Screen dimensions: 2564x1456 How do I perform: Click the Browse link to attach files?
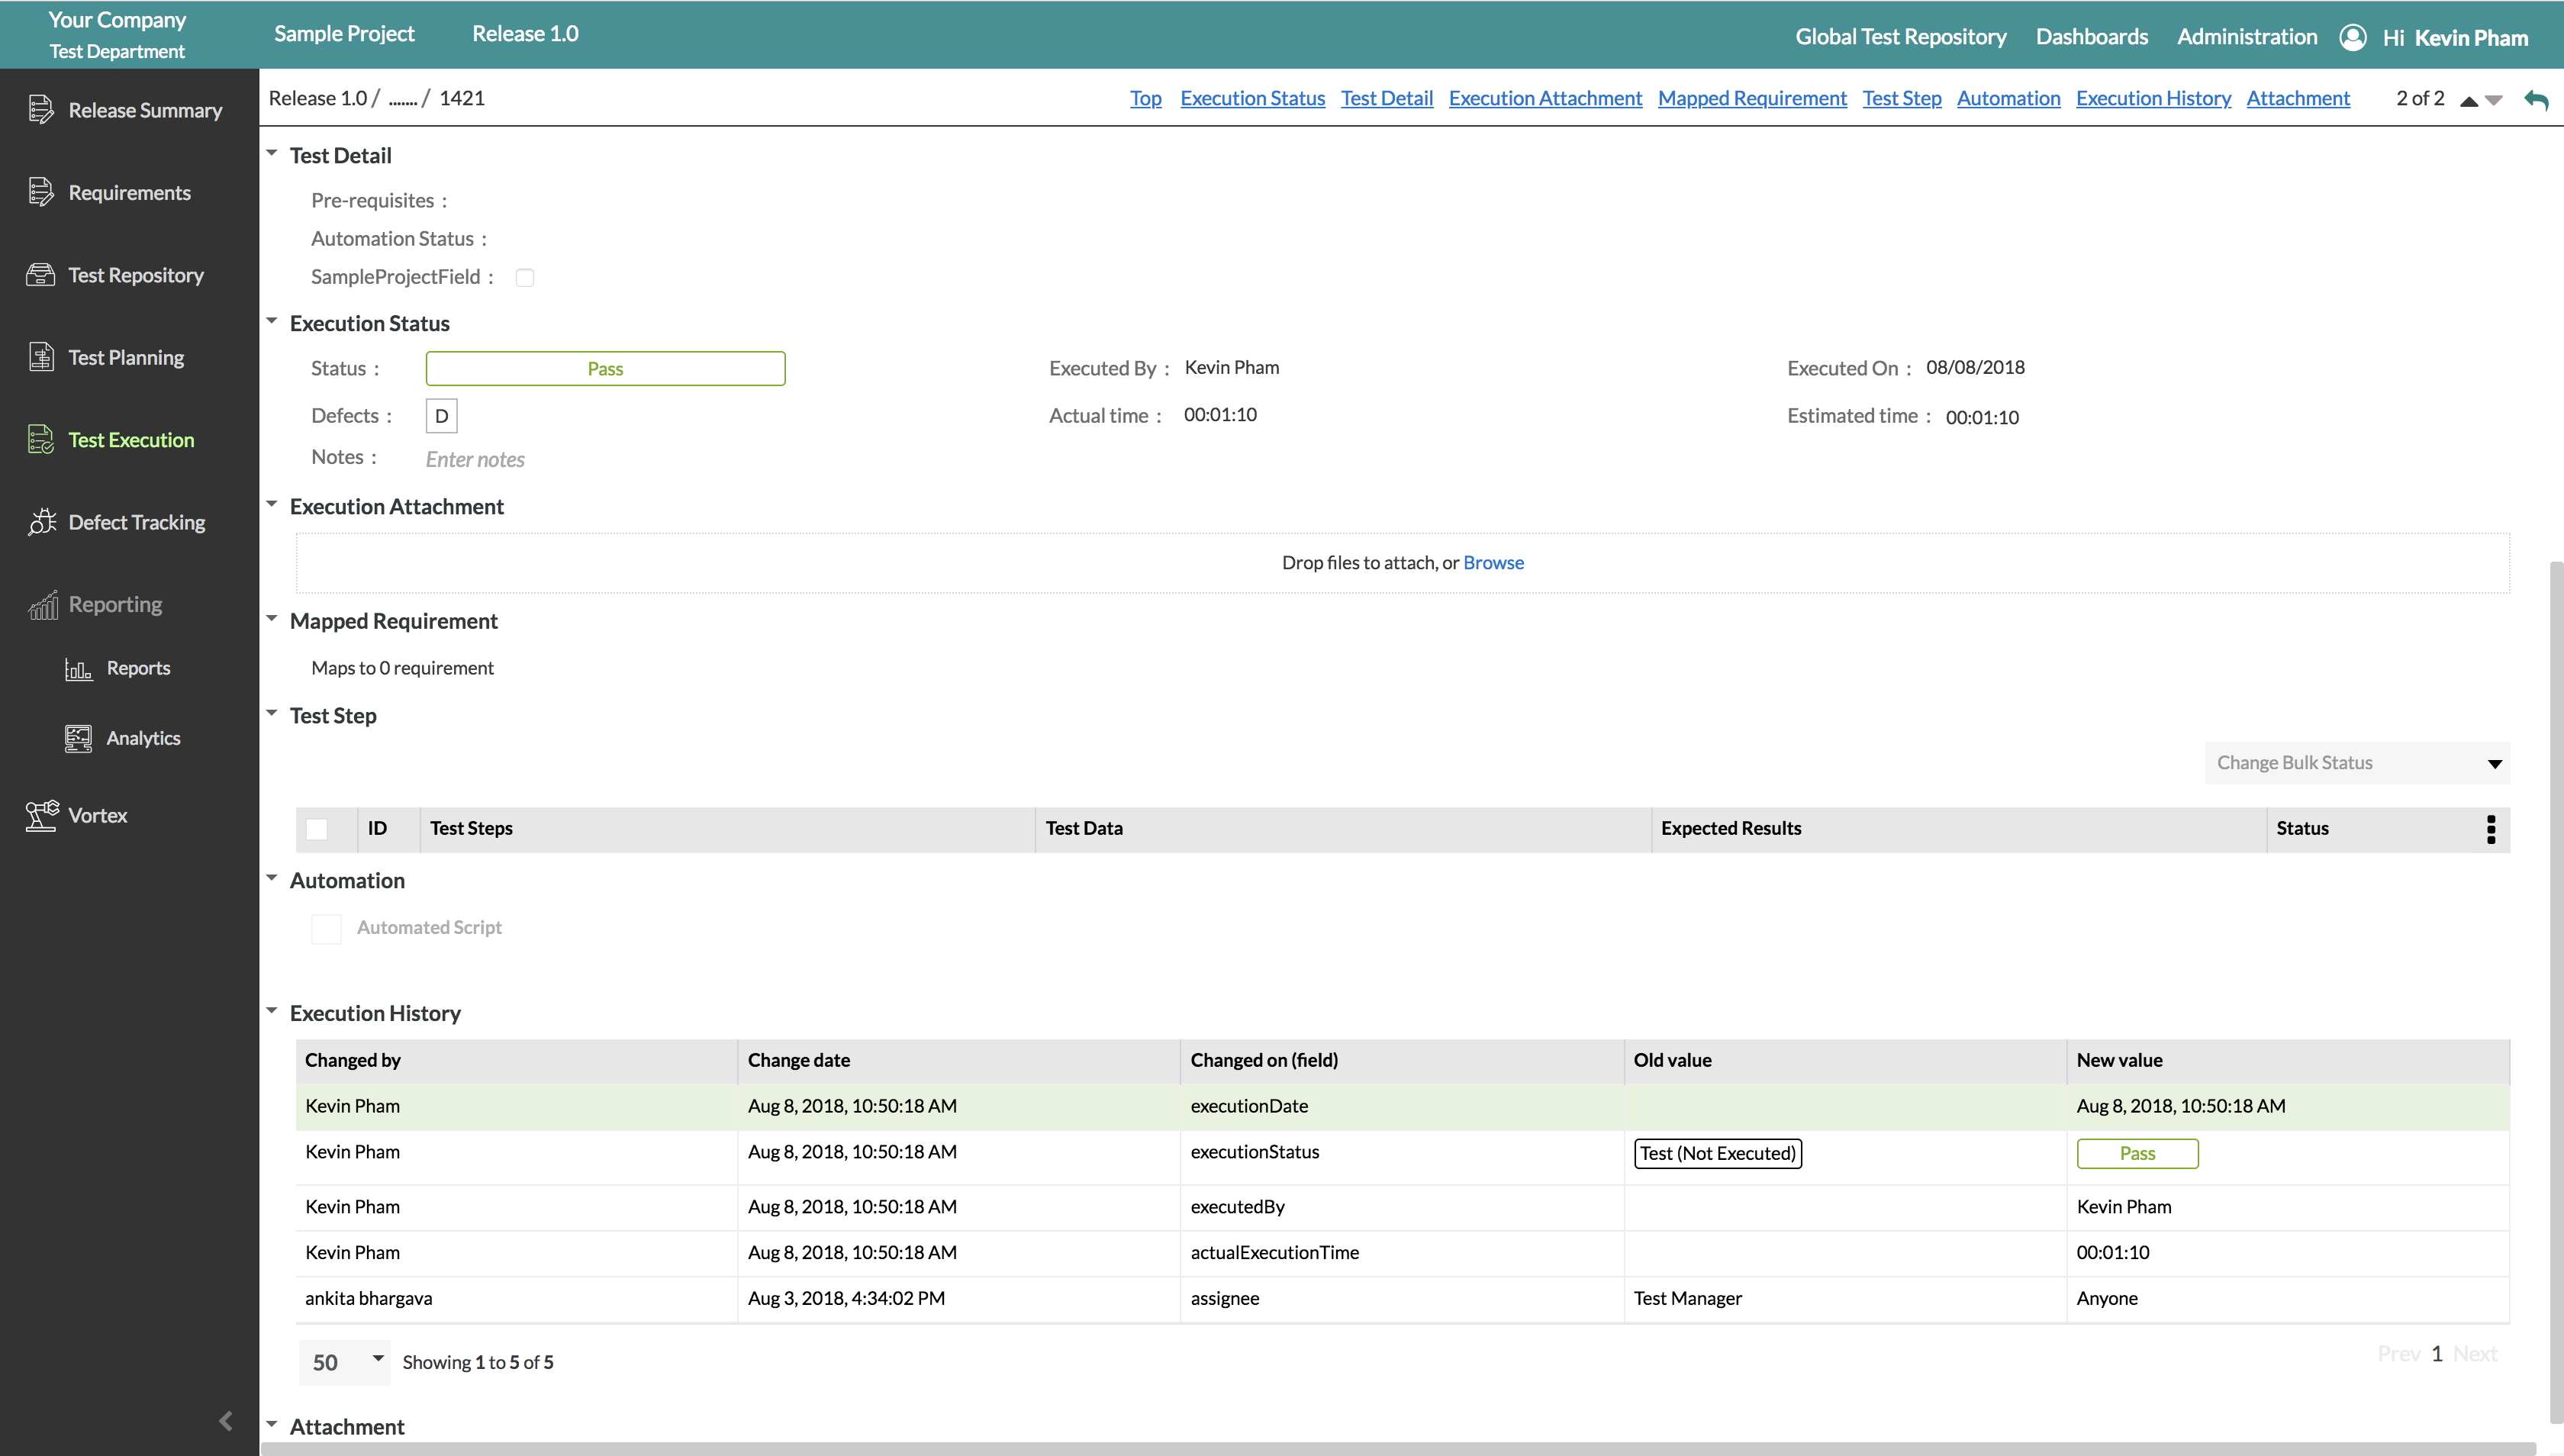(x=1493, y=563)
